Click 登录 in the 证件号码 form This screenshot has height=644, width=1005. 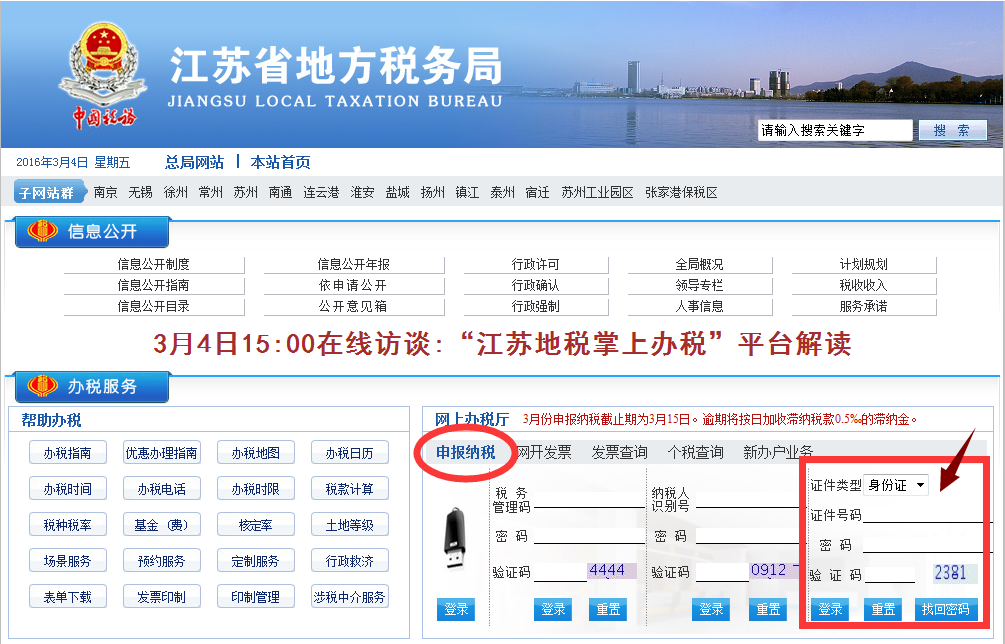click(830, 609)
